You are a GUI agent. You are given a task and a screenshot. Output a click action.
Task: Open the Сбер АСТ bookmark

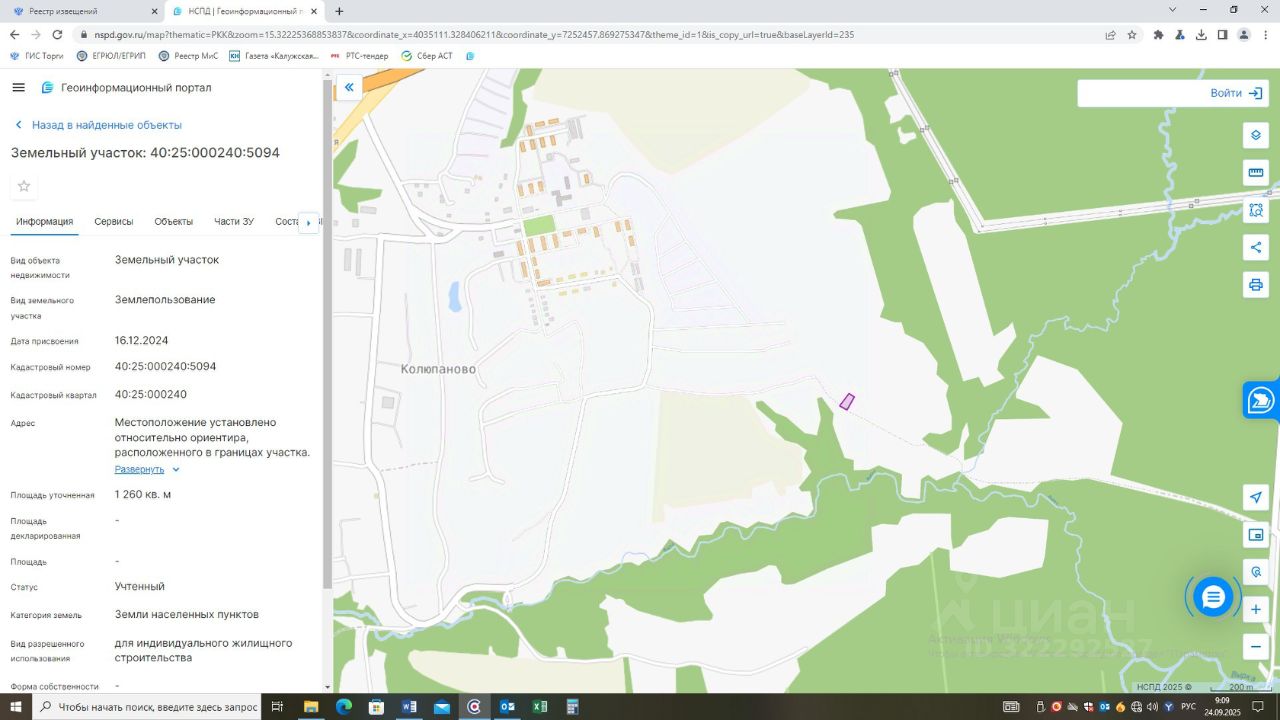pyautogui.click(x=427, y=56)
